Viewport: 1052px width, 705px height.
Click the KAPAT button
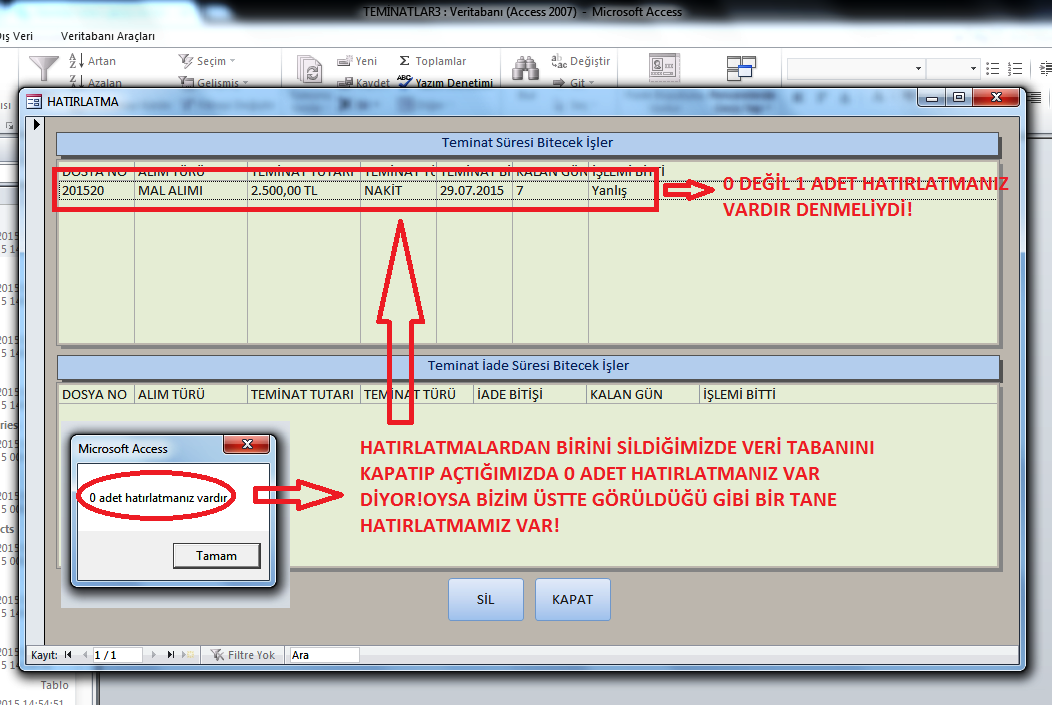[572, 600]
